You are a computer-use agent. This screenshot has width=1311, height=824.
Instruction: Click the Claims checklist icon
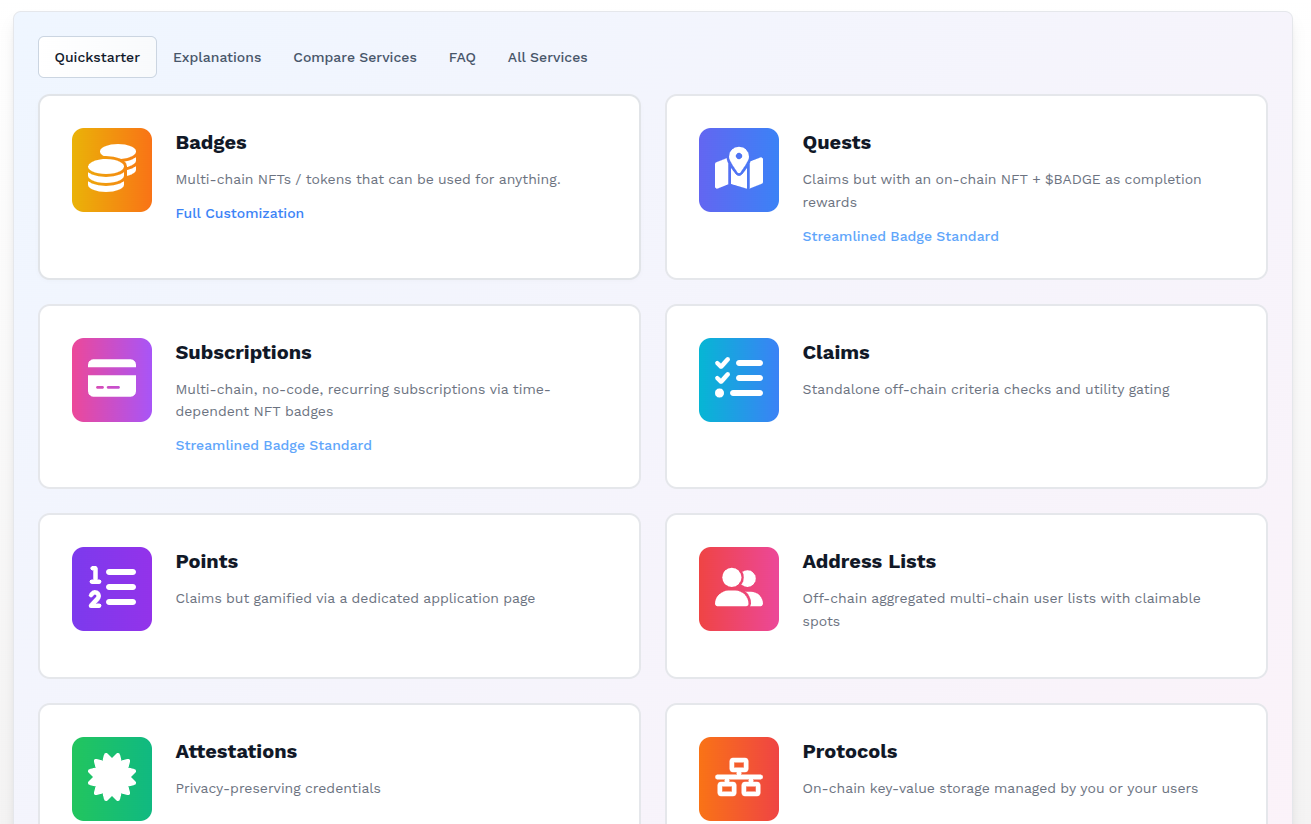(739, 380)
